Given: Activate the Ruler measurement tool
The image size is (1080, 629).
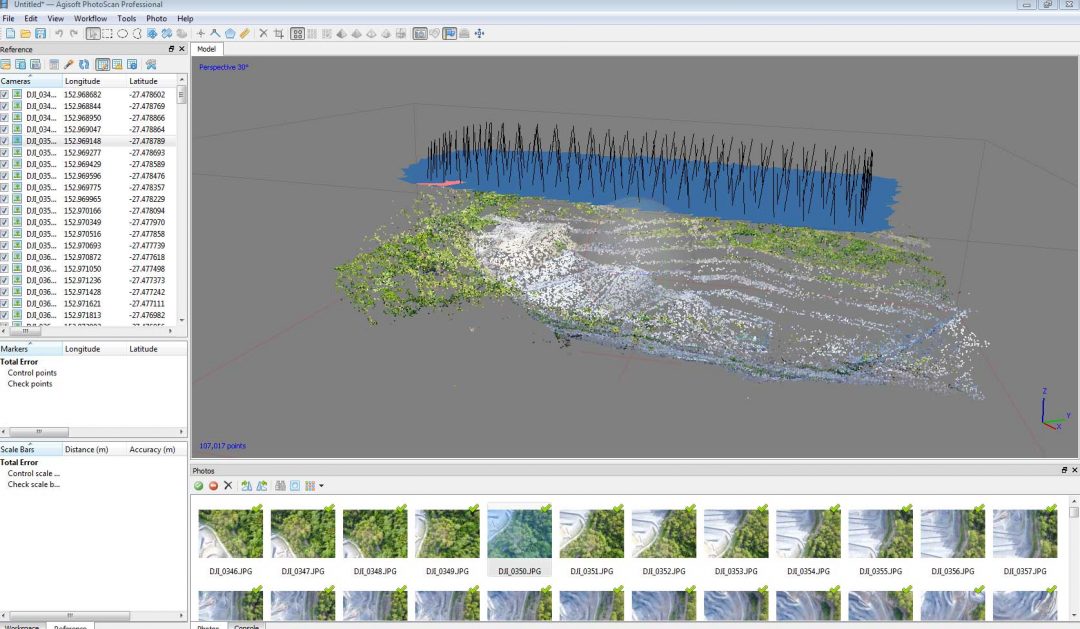Looking at the screenshot, I should [x=244, y=33].
